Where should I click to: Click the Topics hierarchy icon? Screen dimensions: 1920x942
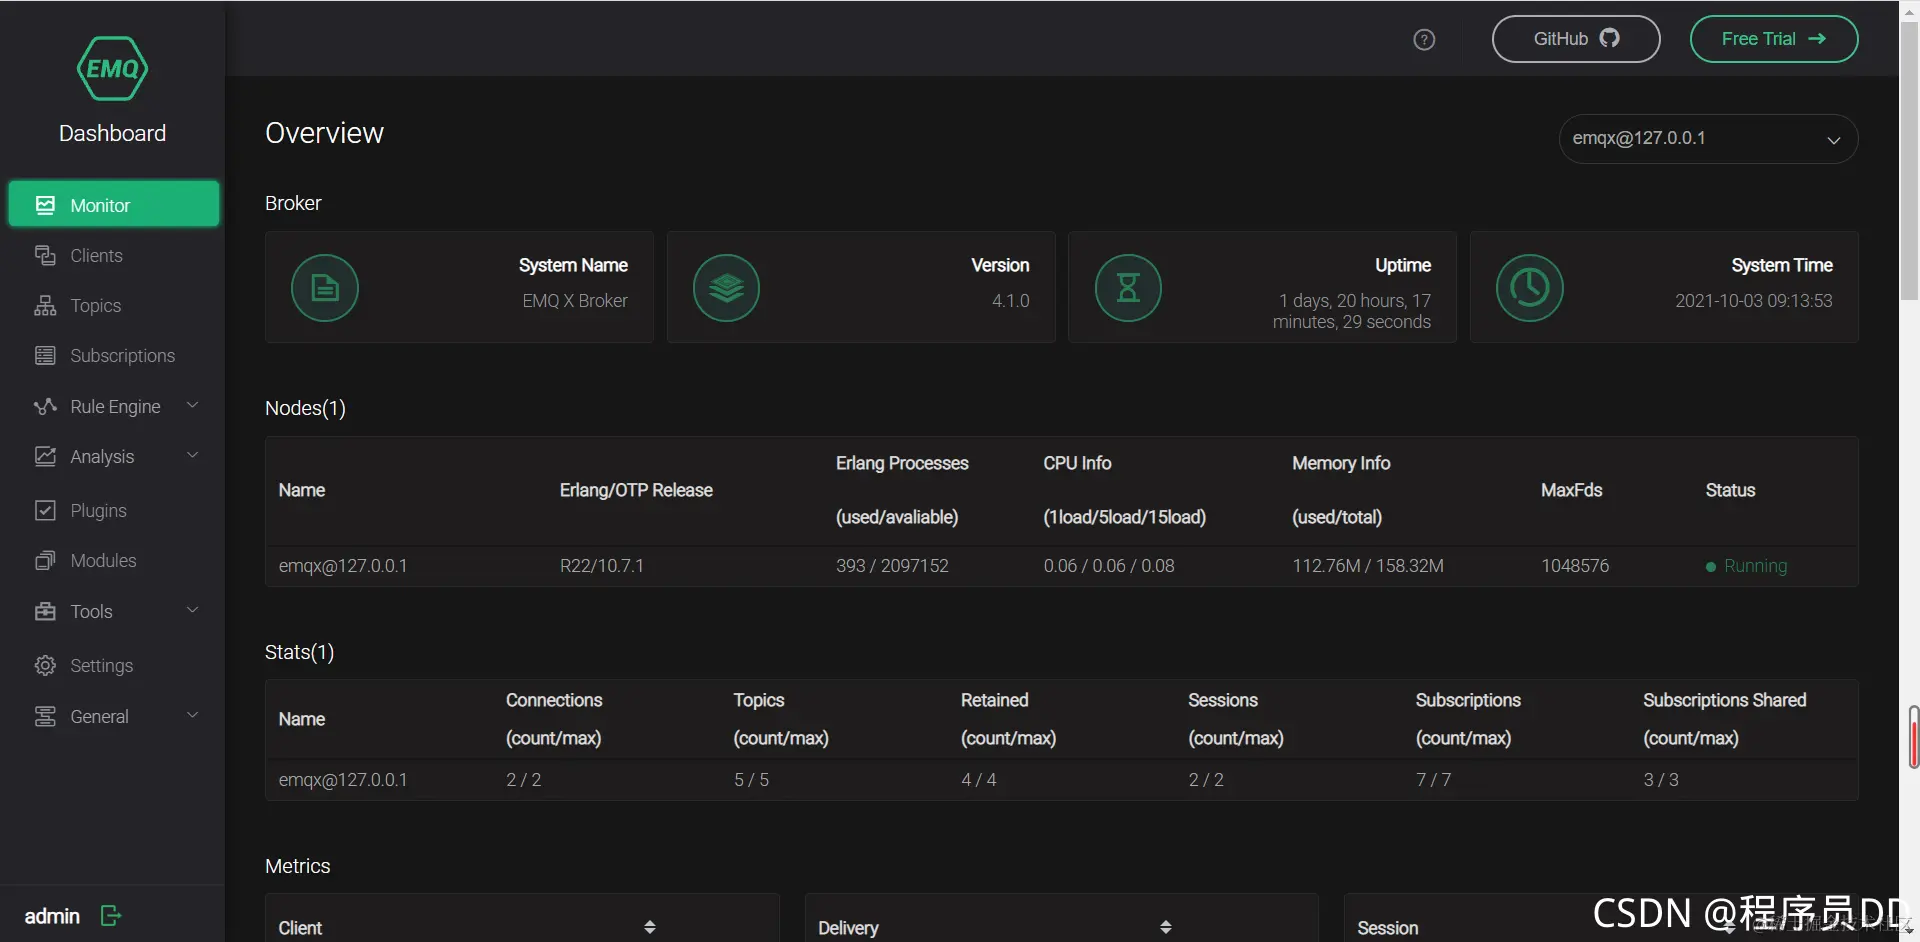click(45, 305)
